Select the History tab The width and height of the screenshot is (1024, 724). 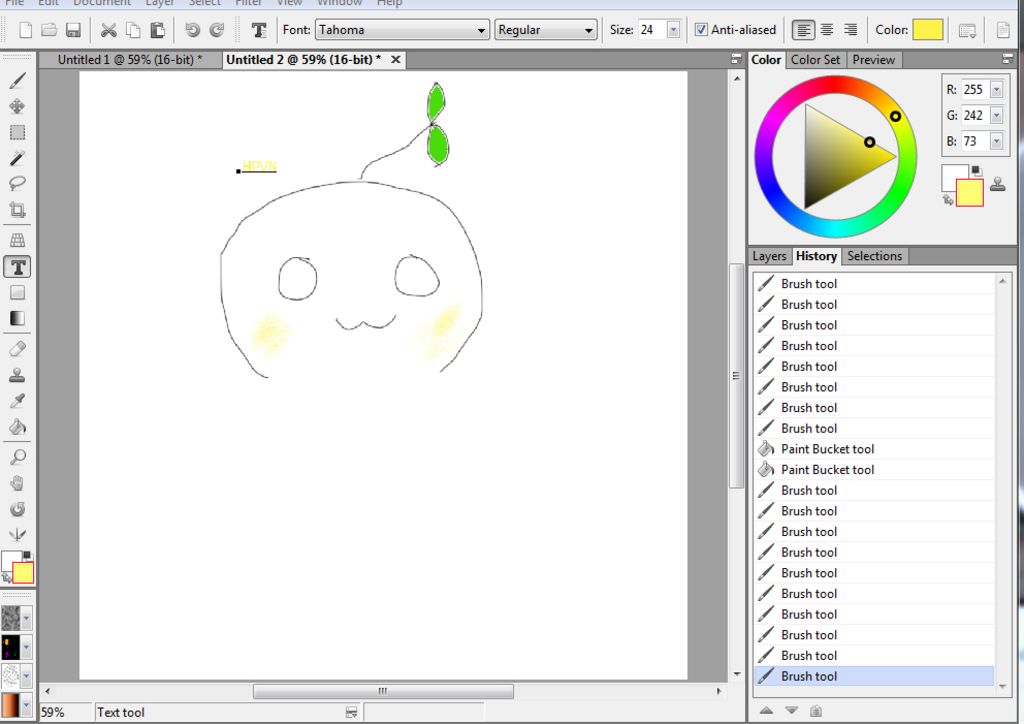(816, 257)
